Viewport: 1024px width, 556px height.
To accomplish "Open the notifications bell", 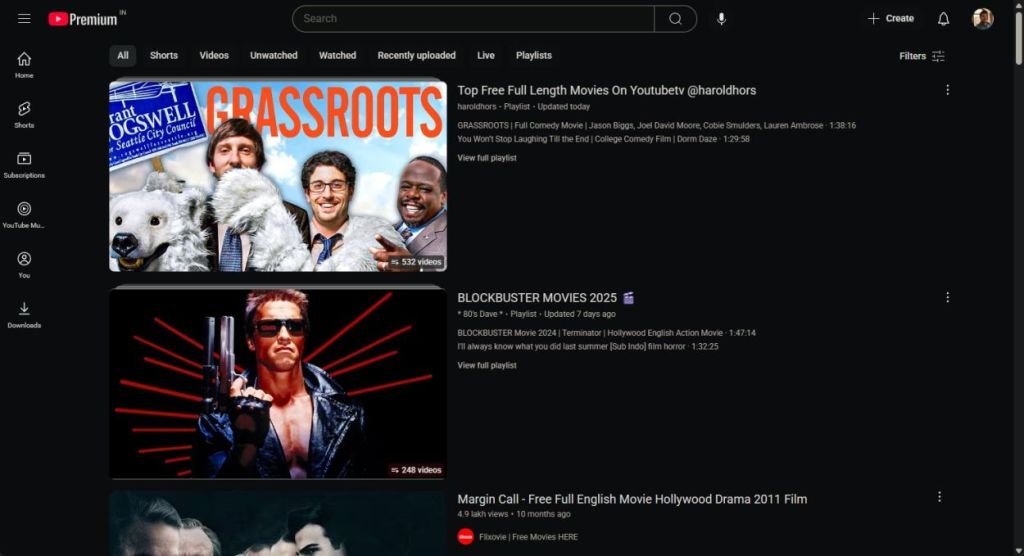I will tap(943, 19).
